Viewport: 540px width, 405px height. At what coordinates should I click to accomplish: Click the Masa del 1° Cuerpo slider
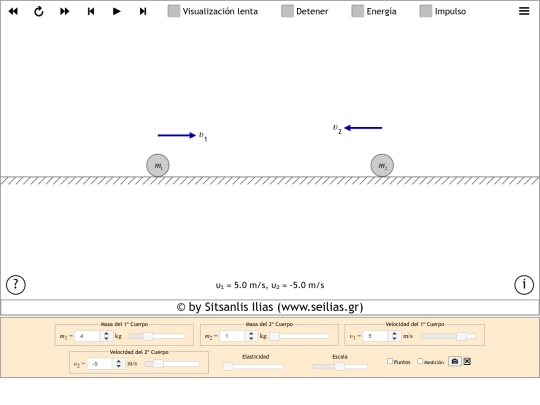point(157,336)
